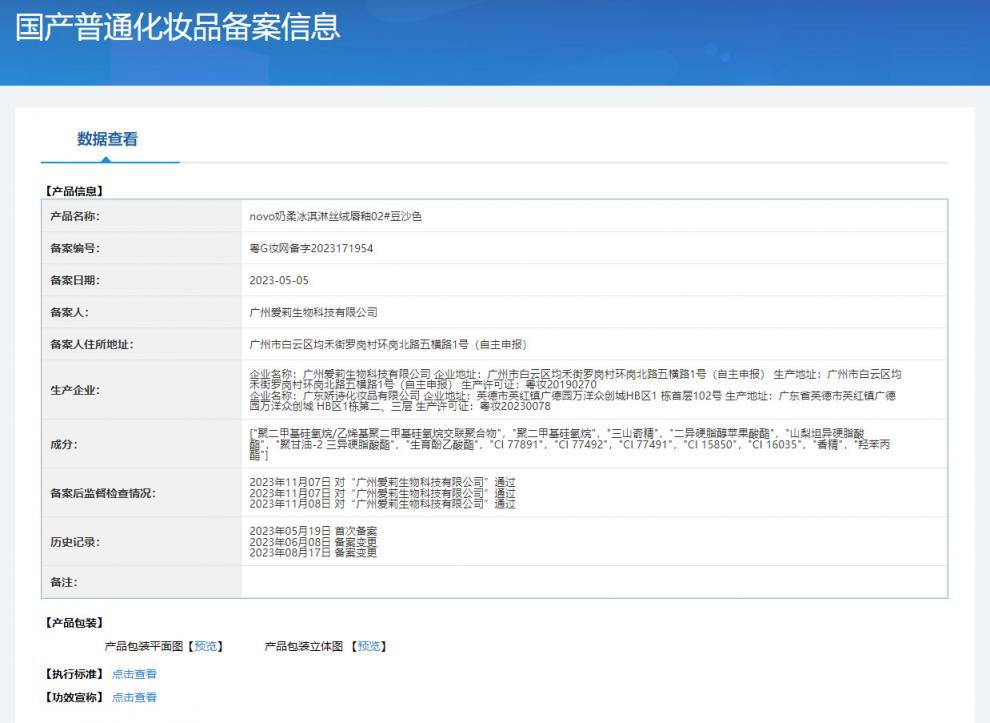
Task: Click the 备案人 company name 广州爱莉生物科技有限公司
Action: pyautogui.click(x=313, y=312)
